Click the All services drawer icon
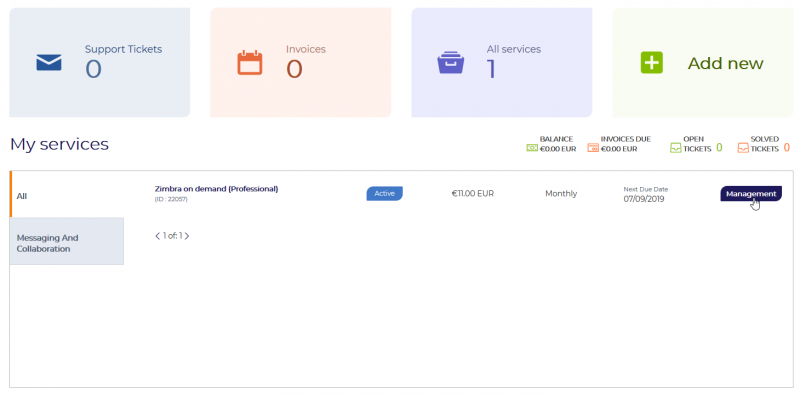800x397 pixels. (x=451, y=63)
